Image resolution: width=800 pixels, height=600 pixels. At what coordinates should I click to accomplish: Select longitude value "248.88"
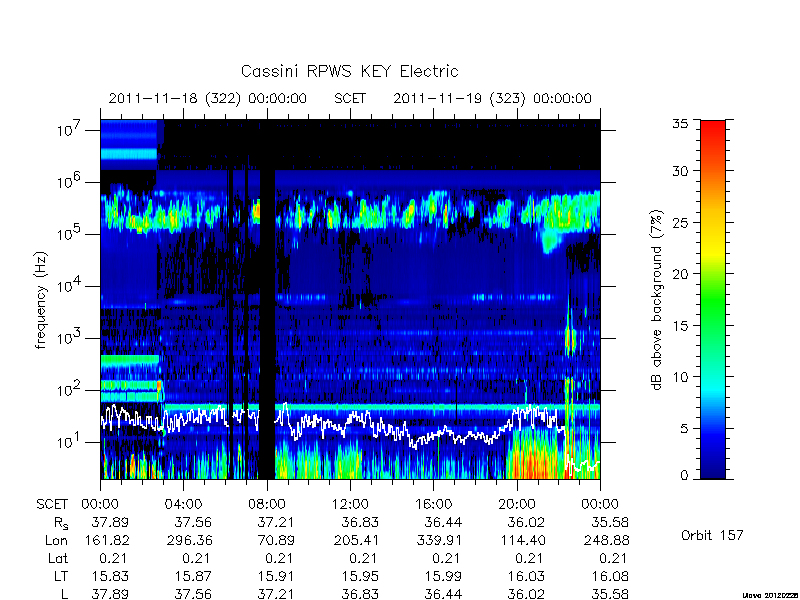606,540
